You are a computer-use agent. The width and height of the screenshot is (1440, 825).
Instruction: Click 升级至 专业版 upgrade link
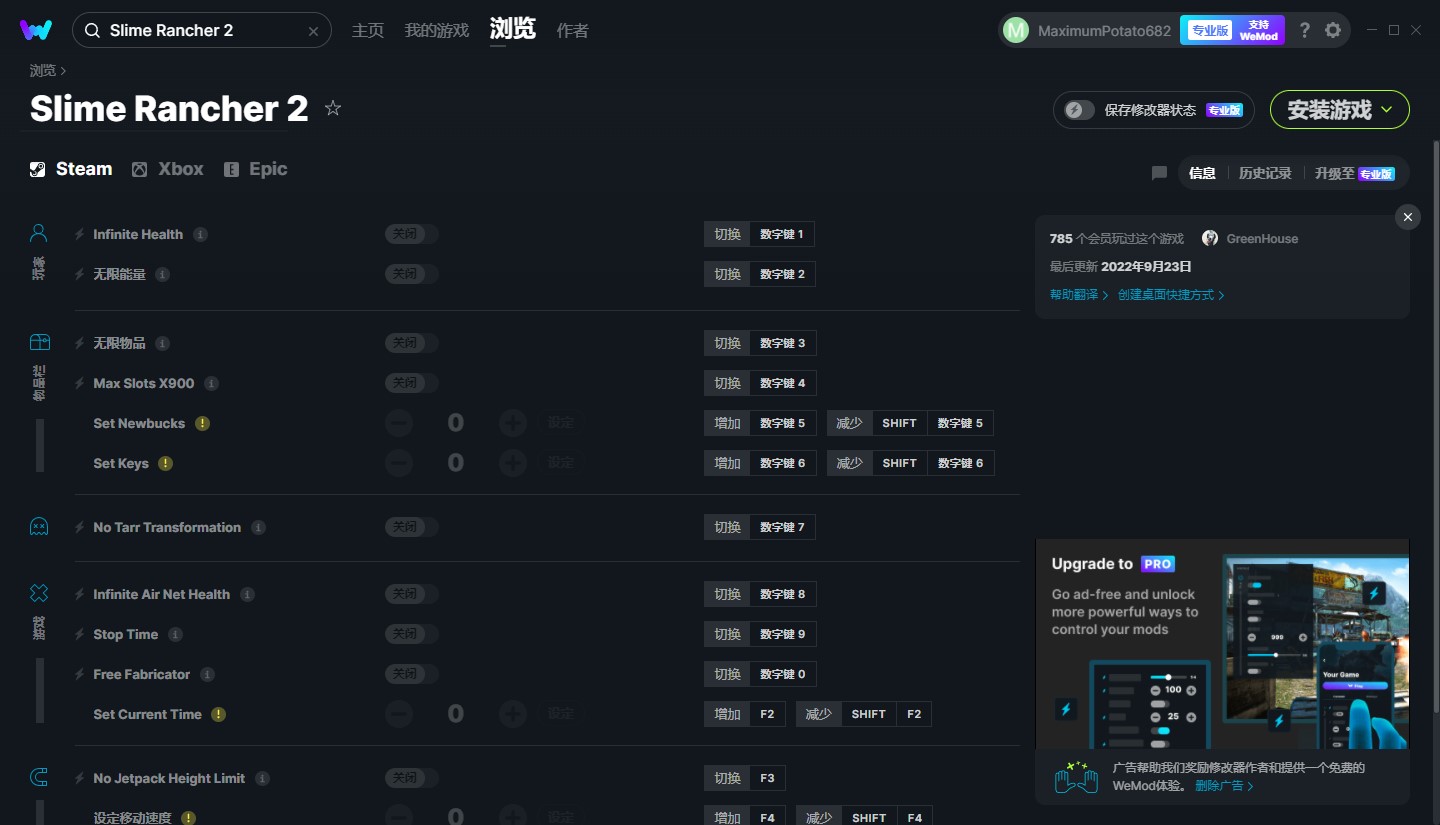1355,173
